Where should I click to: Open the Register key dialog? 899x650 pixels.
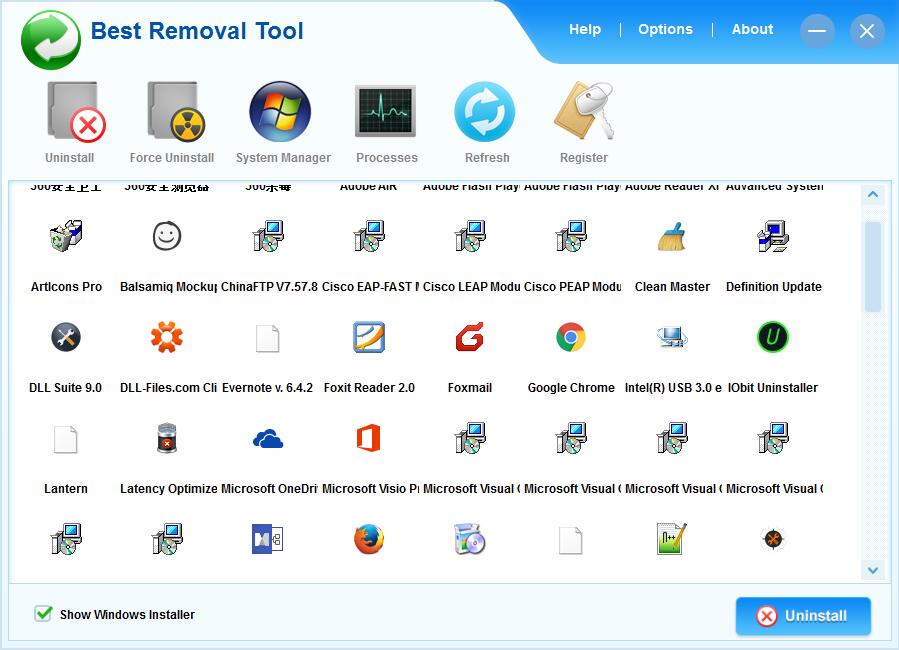[585, 111]
